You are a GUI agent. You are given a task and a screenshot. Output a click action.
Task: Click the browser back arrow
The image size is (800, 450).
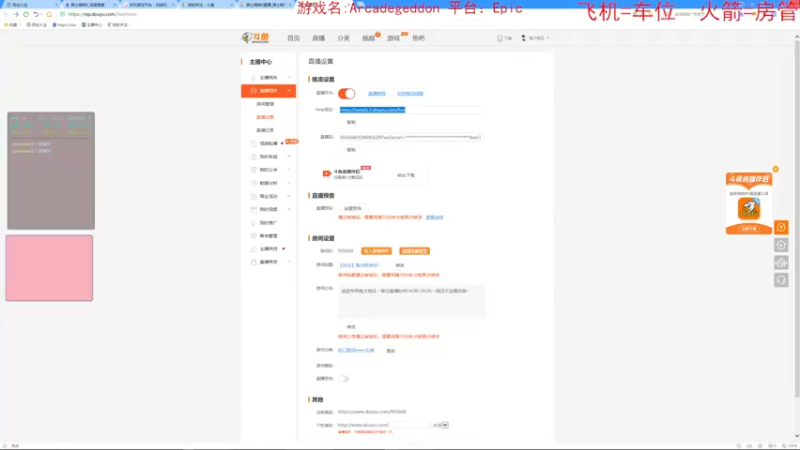[x=6, y=14]
